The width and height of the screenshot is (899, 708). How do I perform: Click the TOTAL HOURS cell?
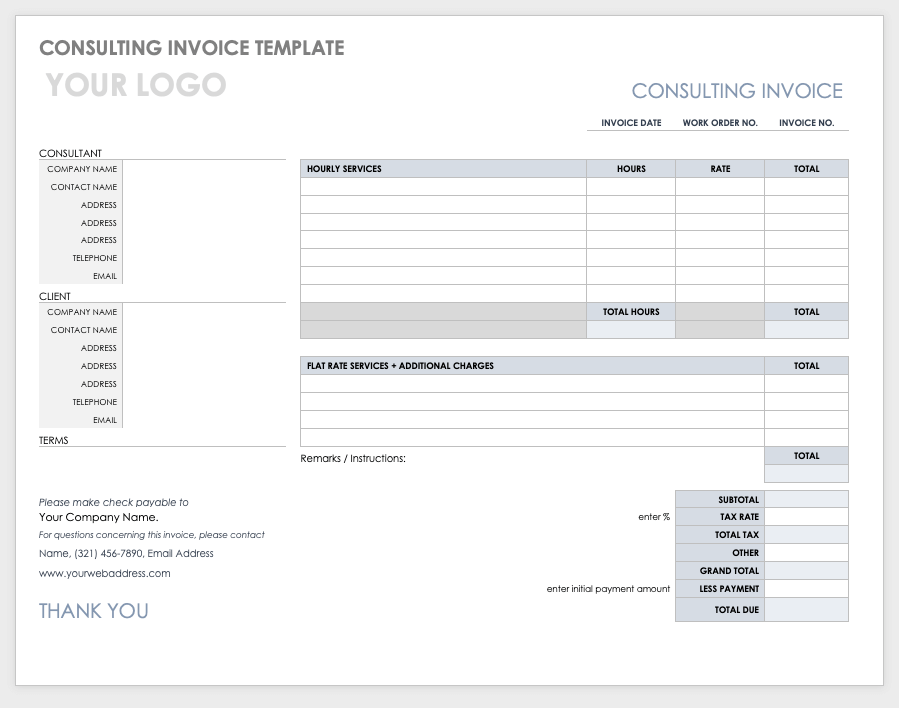pos(630,311)
